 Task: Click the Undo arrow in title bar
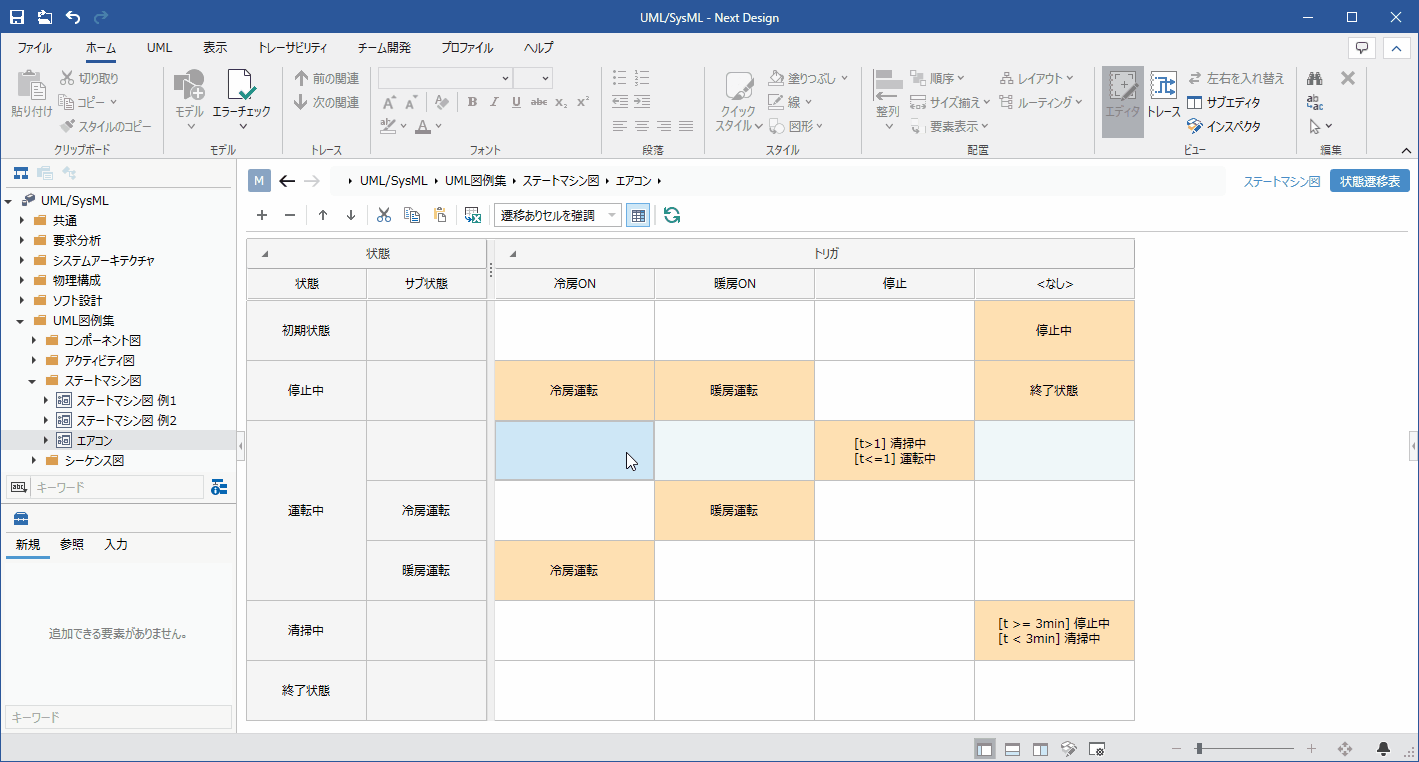coord(73,17)
